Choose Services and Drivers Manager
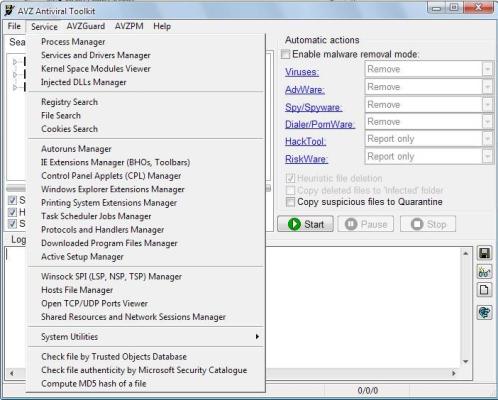Viewport: 498px width, 400px height. pos(146,55)
